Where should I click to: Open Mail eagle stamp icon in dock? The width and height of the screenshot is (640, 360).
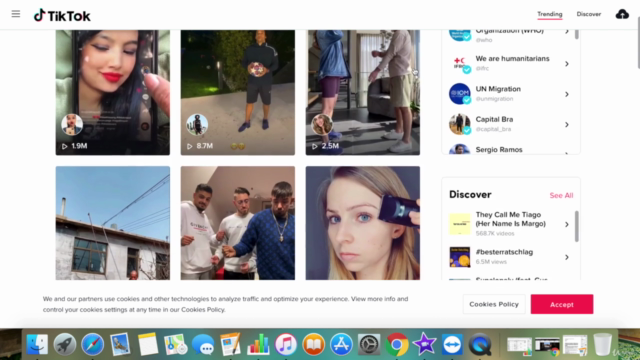(120, 344)
